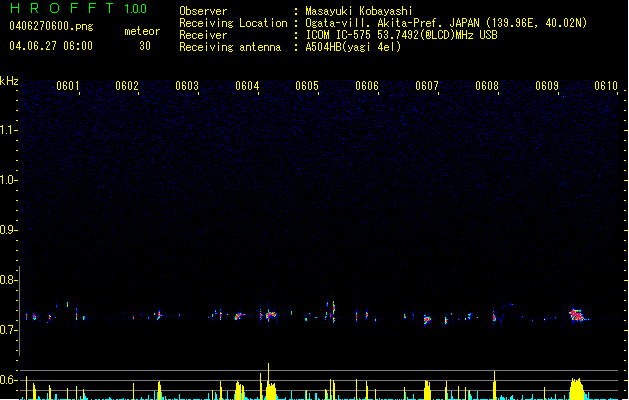Click the 1.0 kHz frequency axis label

coord(8,179)
